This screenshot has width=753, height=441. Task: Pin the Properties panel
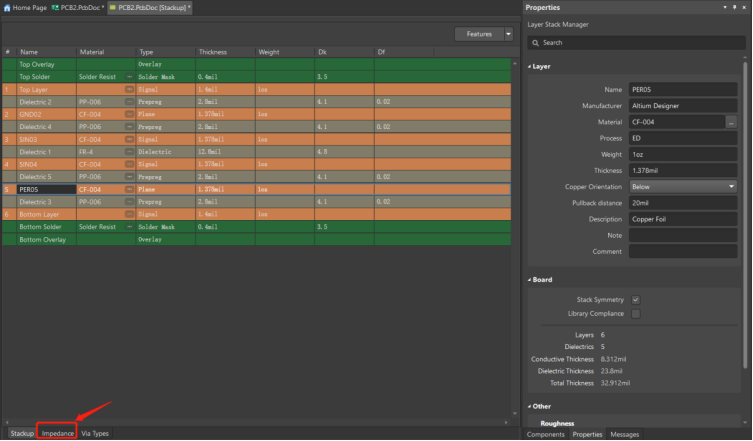point(733,7)
